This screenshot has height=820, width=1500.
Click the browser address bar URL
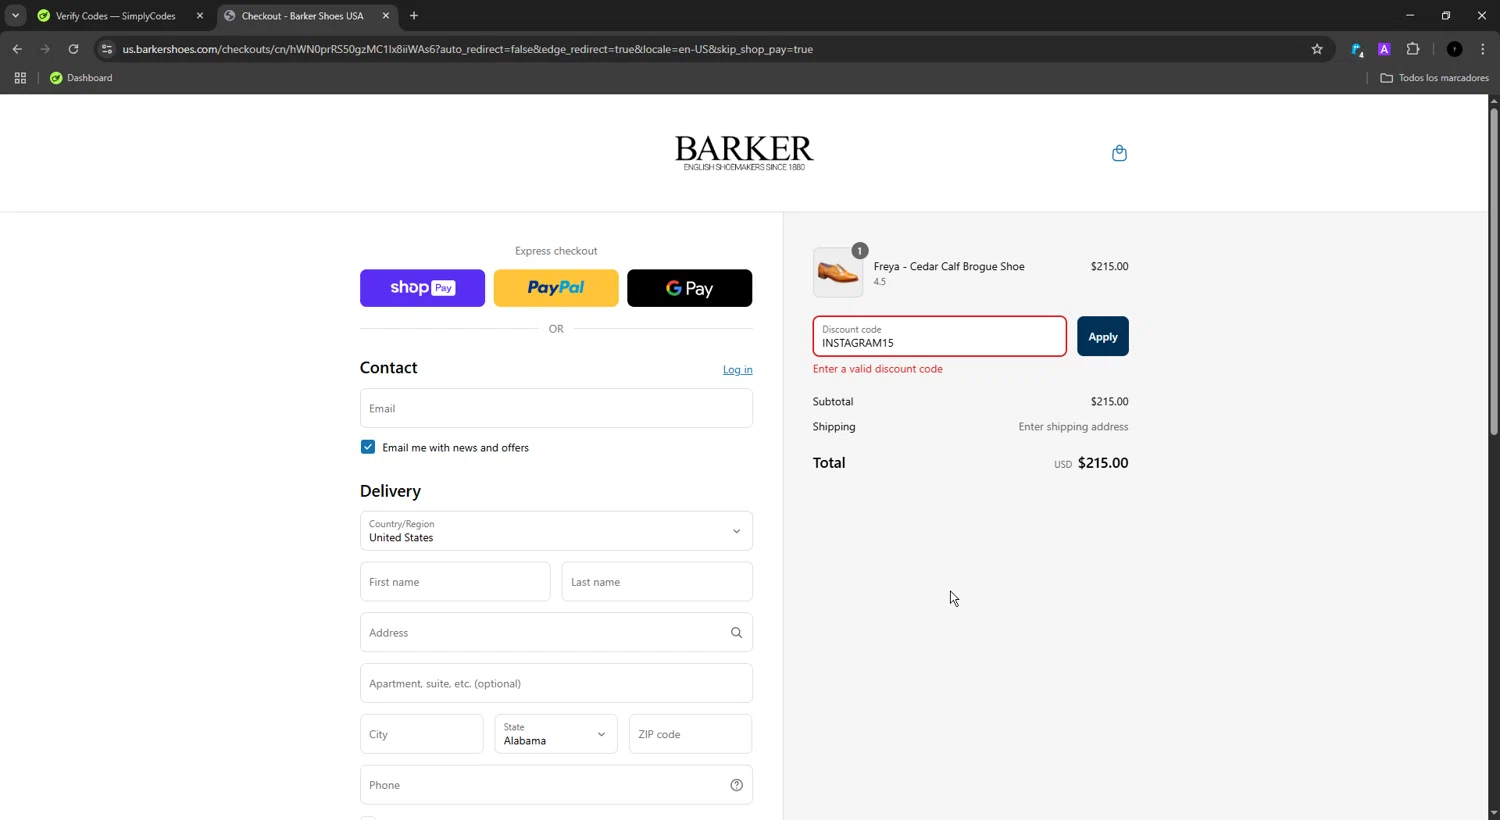click(x=467, y=49)
